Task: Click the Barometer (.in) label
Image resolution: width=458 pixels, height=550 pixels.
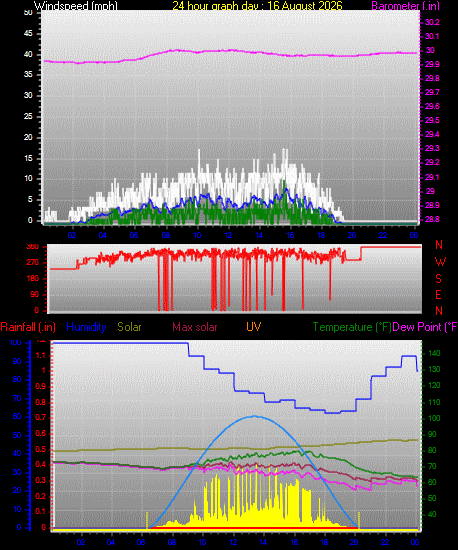Action: coord(405,6)
